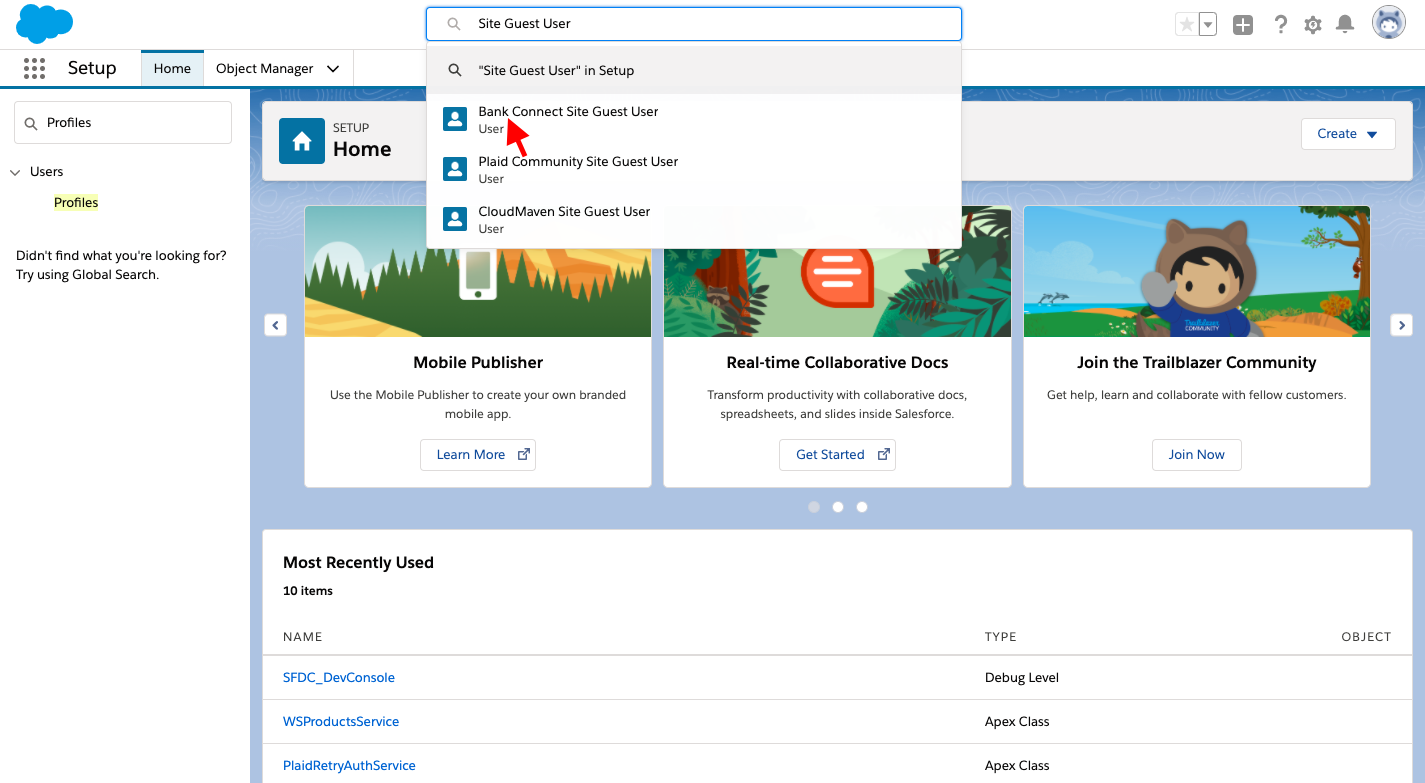The height and width of the screenshot is (783, 1425).
Task: Click the CloudMaven user icon
Action: [455, 219]
